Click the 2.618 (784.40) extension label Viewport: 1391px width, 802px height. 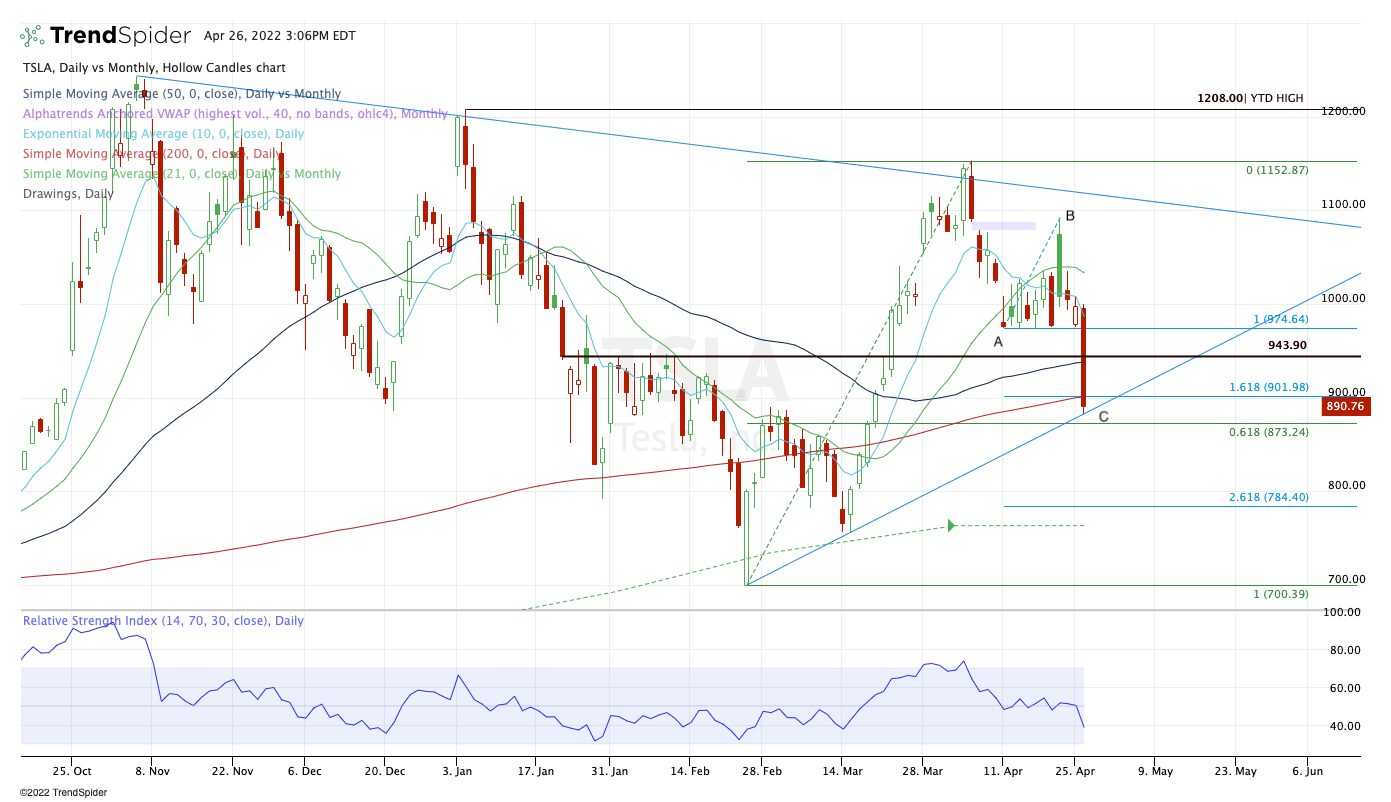[x=1269, y=497]
